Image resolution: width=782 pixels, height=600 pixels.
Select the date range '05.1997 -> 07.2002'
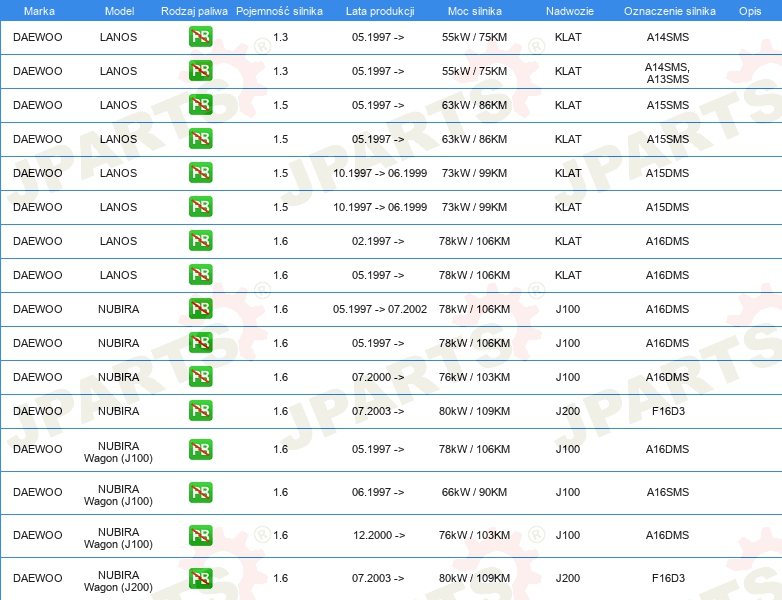[x=380, y=309]
